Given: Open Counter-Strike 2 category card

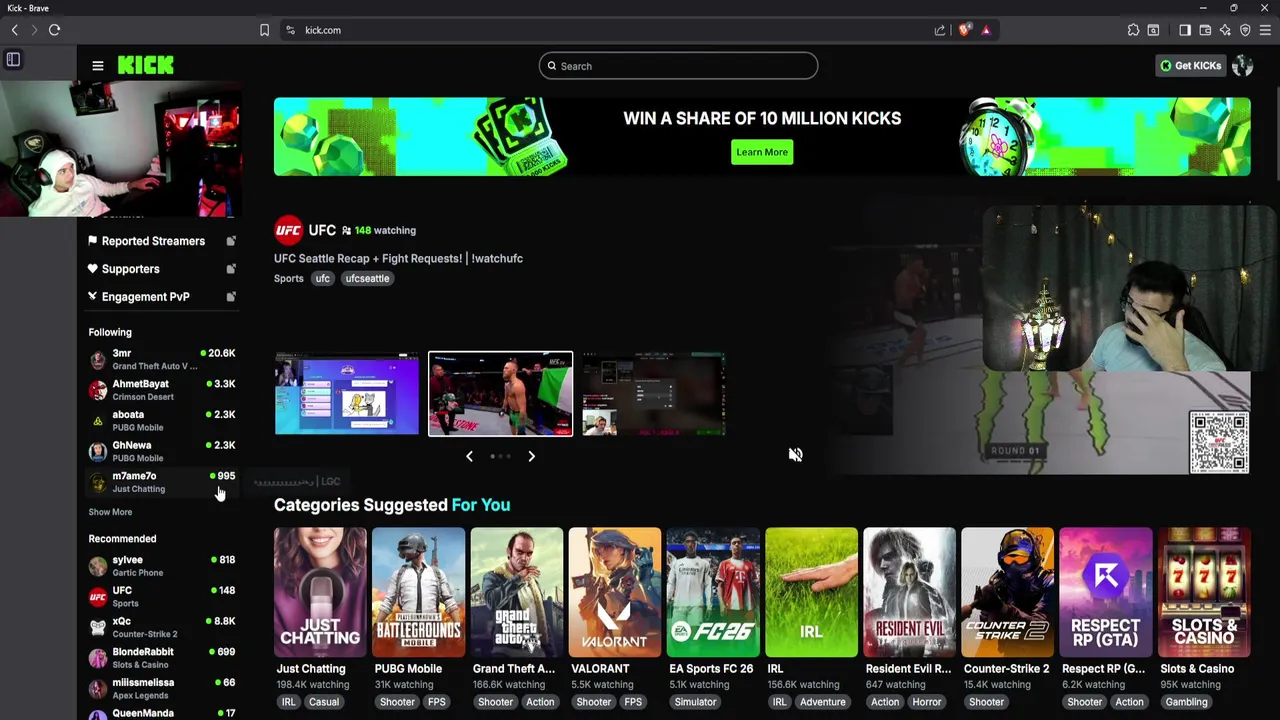Looking at the screenshot, I should pos(1007,592).
